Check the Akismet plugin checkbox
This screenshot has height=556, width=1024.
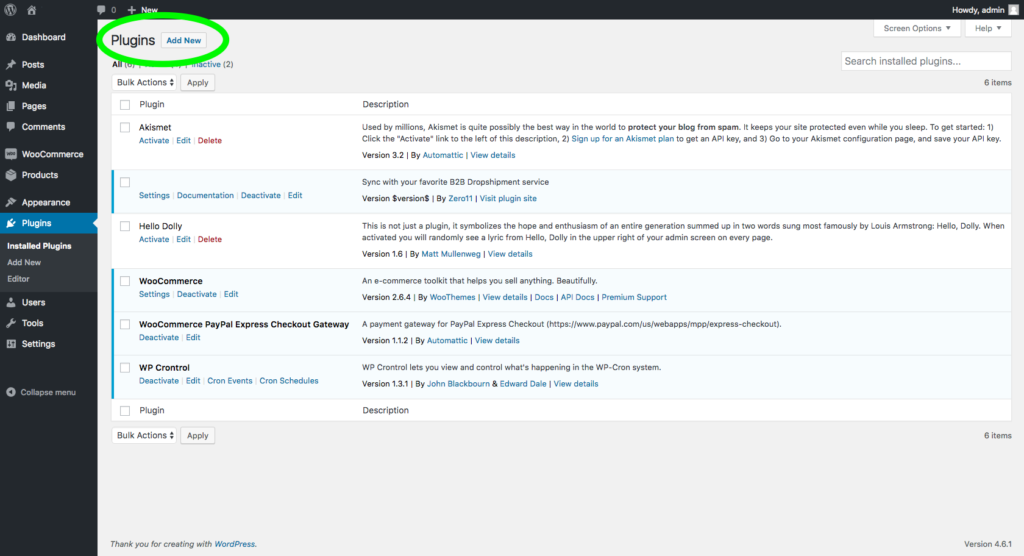pos(125,127)
